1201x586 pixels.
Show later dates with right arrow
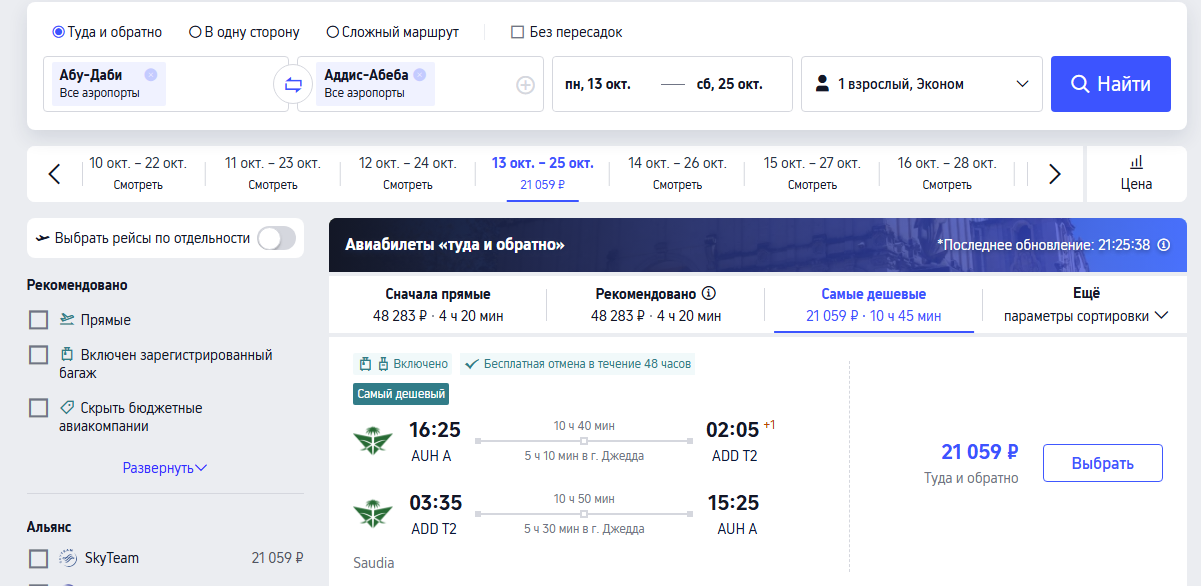pyautogui.click(x=1054, y=174)
